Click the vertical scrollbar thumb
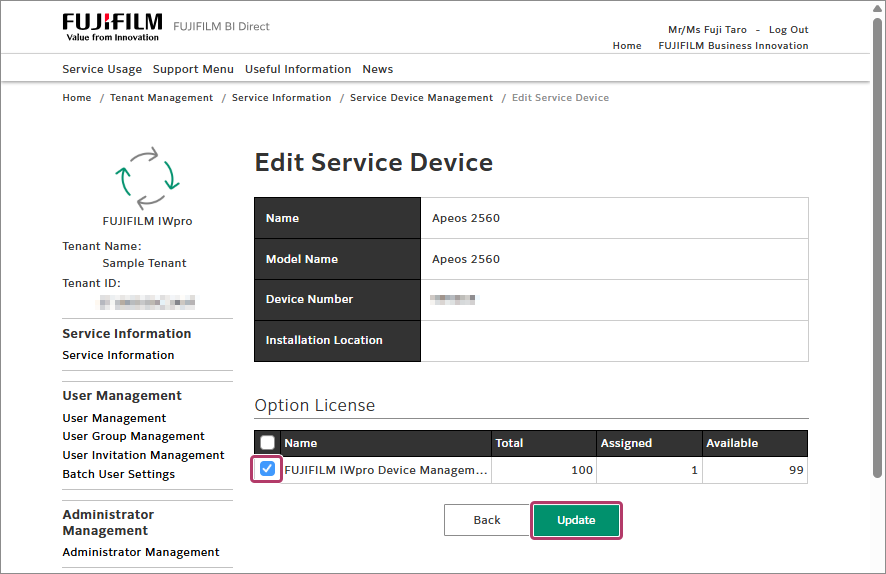Viewport: 886px width, 574px height. (877, 247)
